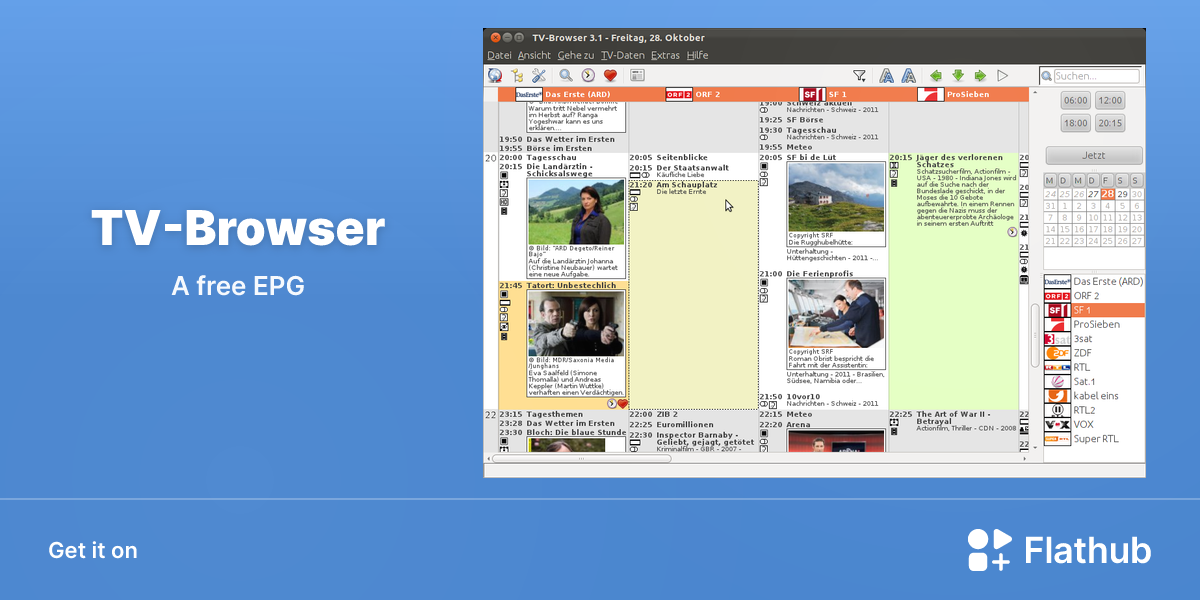The image size is (1200, 600).
Task: Select kabel eins in the channel list
Action: (1094, 396)
